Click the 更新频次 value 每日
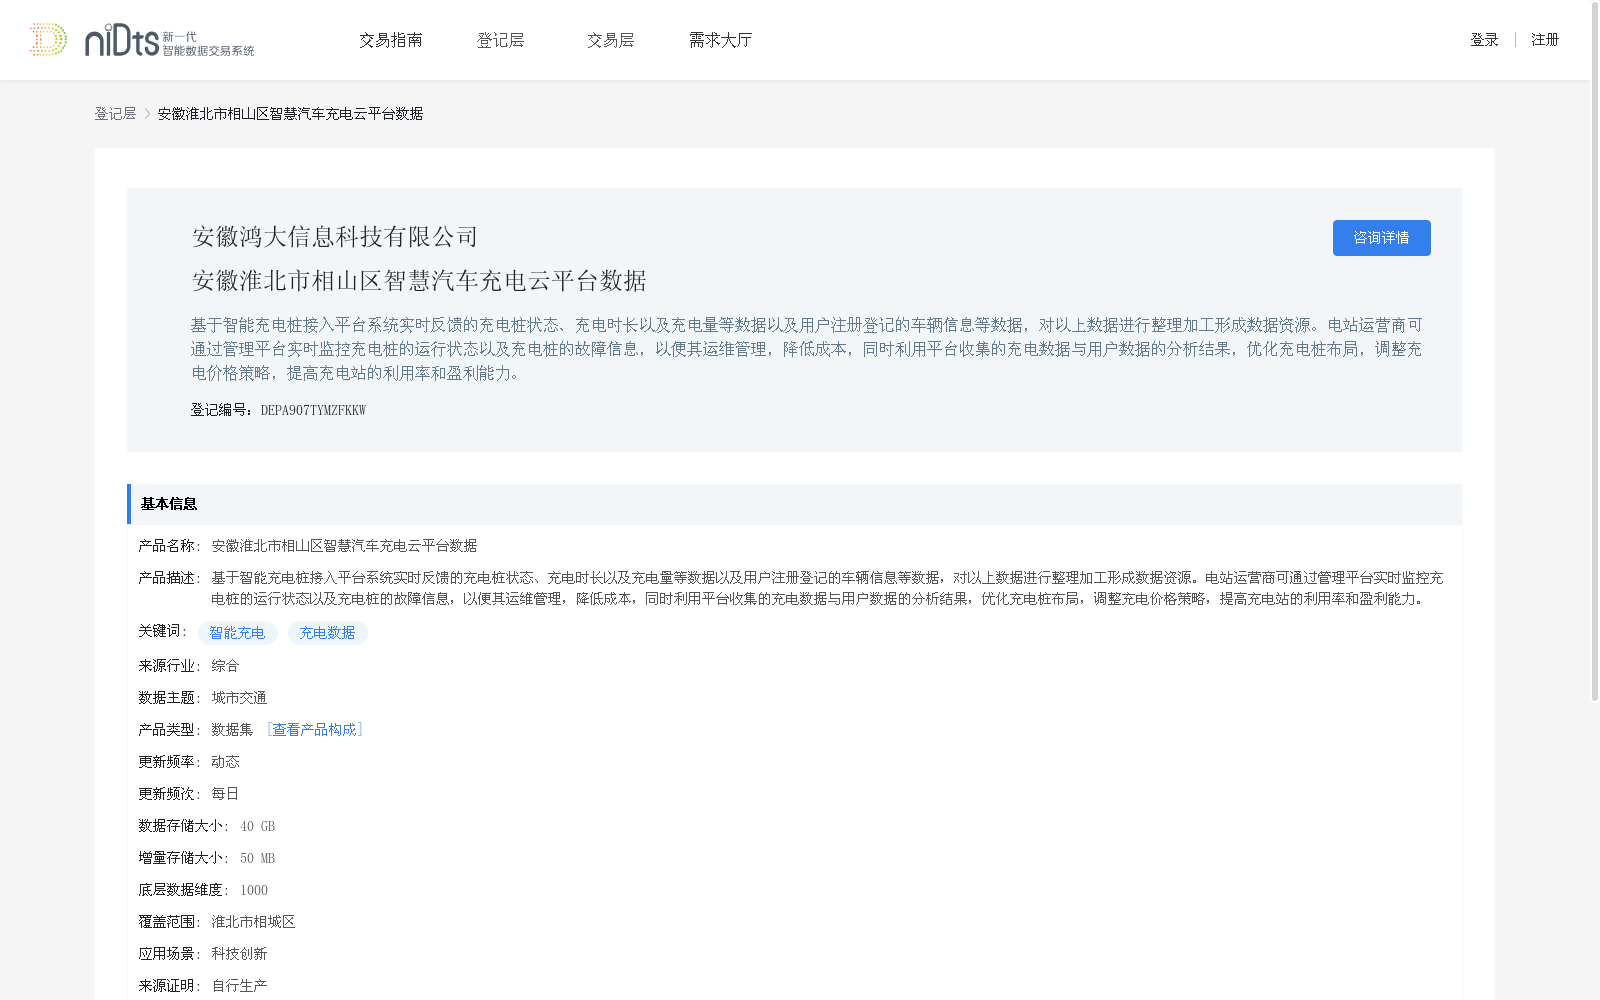The height and width of the screenshot is (1000, 1600). click(x=225, y=794)
